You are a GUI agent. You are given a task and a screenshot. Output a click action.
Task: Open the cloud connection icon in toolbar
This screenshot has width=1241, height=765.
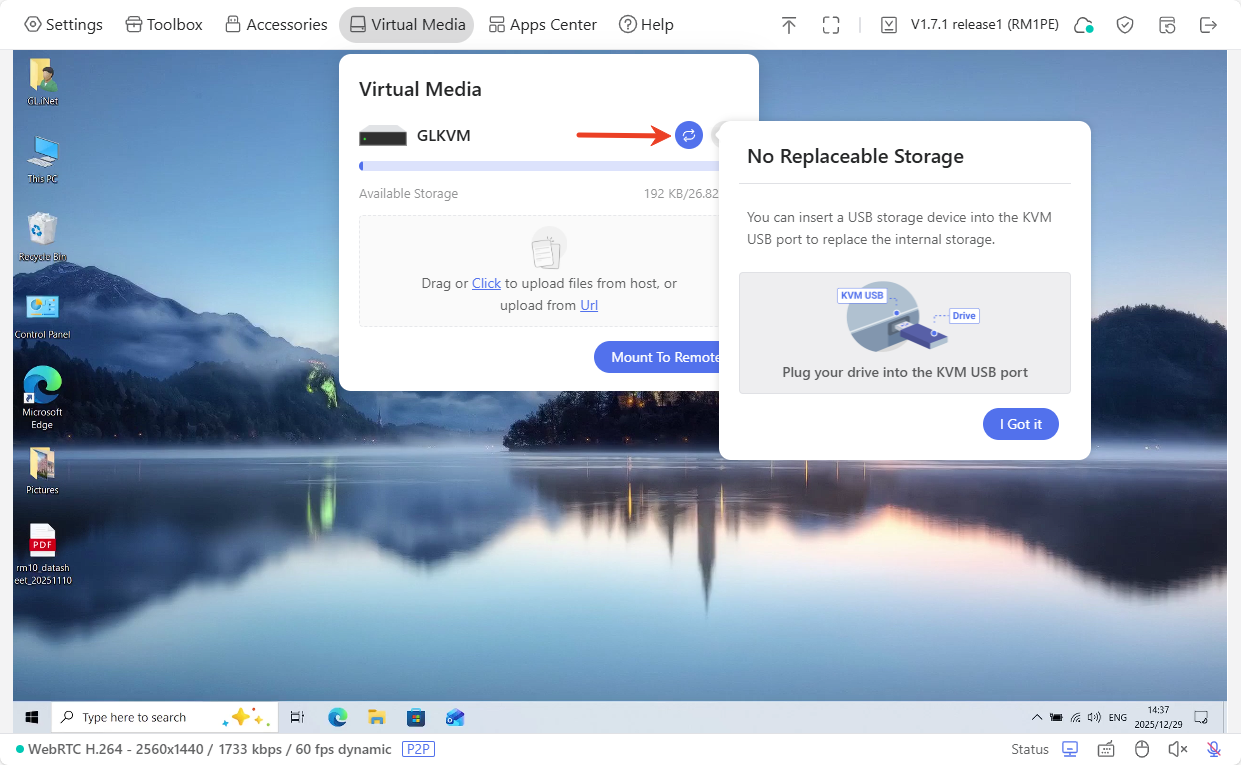coord(1083,24)
